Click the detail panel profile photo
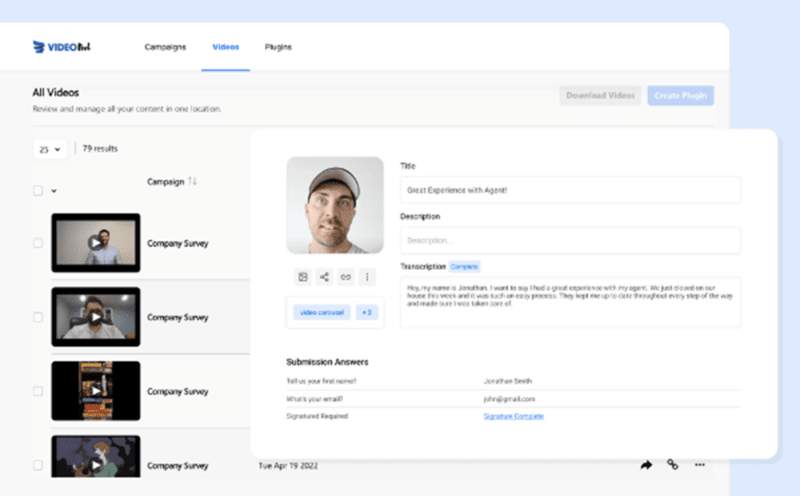Viewport: 800px width, 496px height. (335, 205)
